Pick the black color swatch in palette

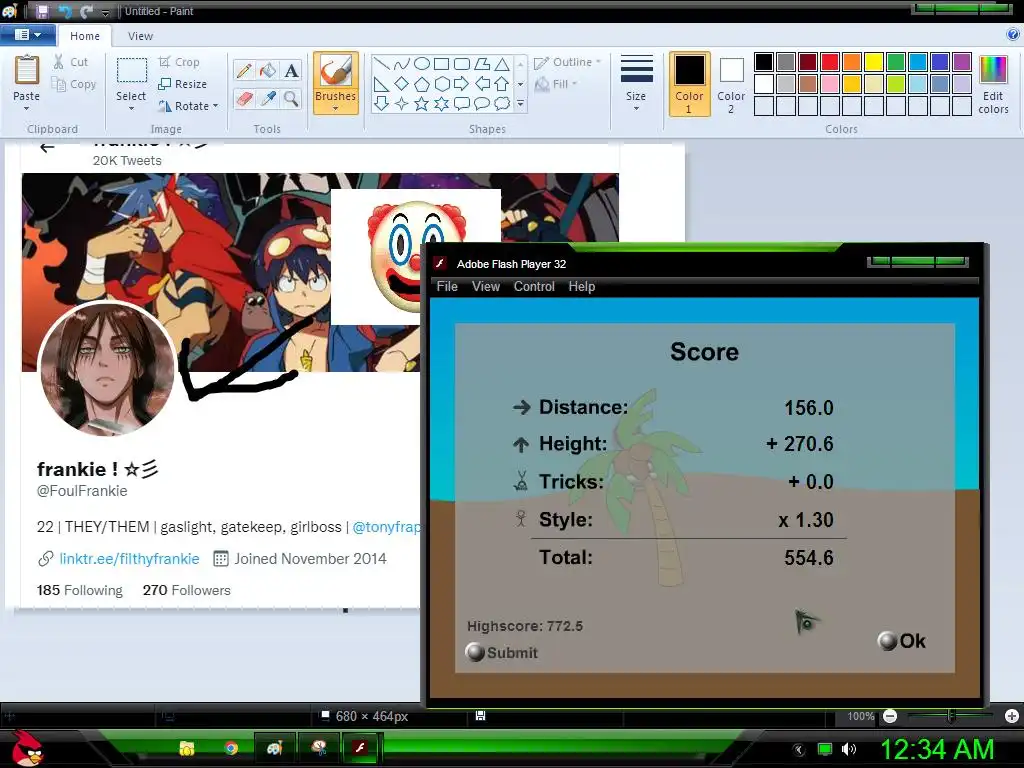(764, 62)
